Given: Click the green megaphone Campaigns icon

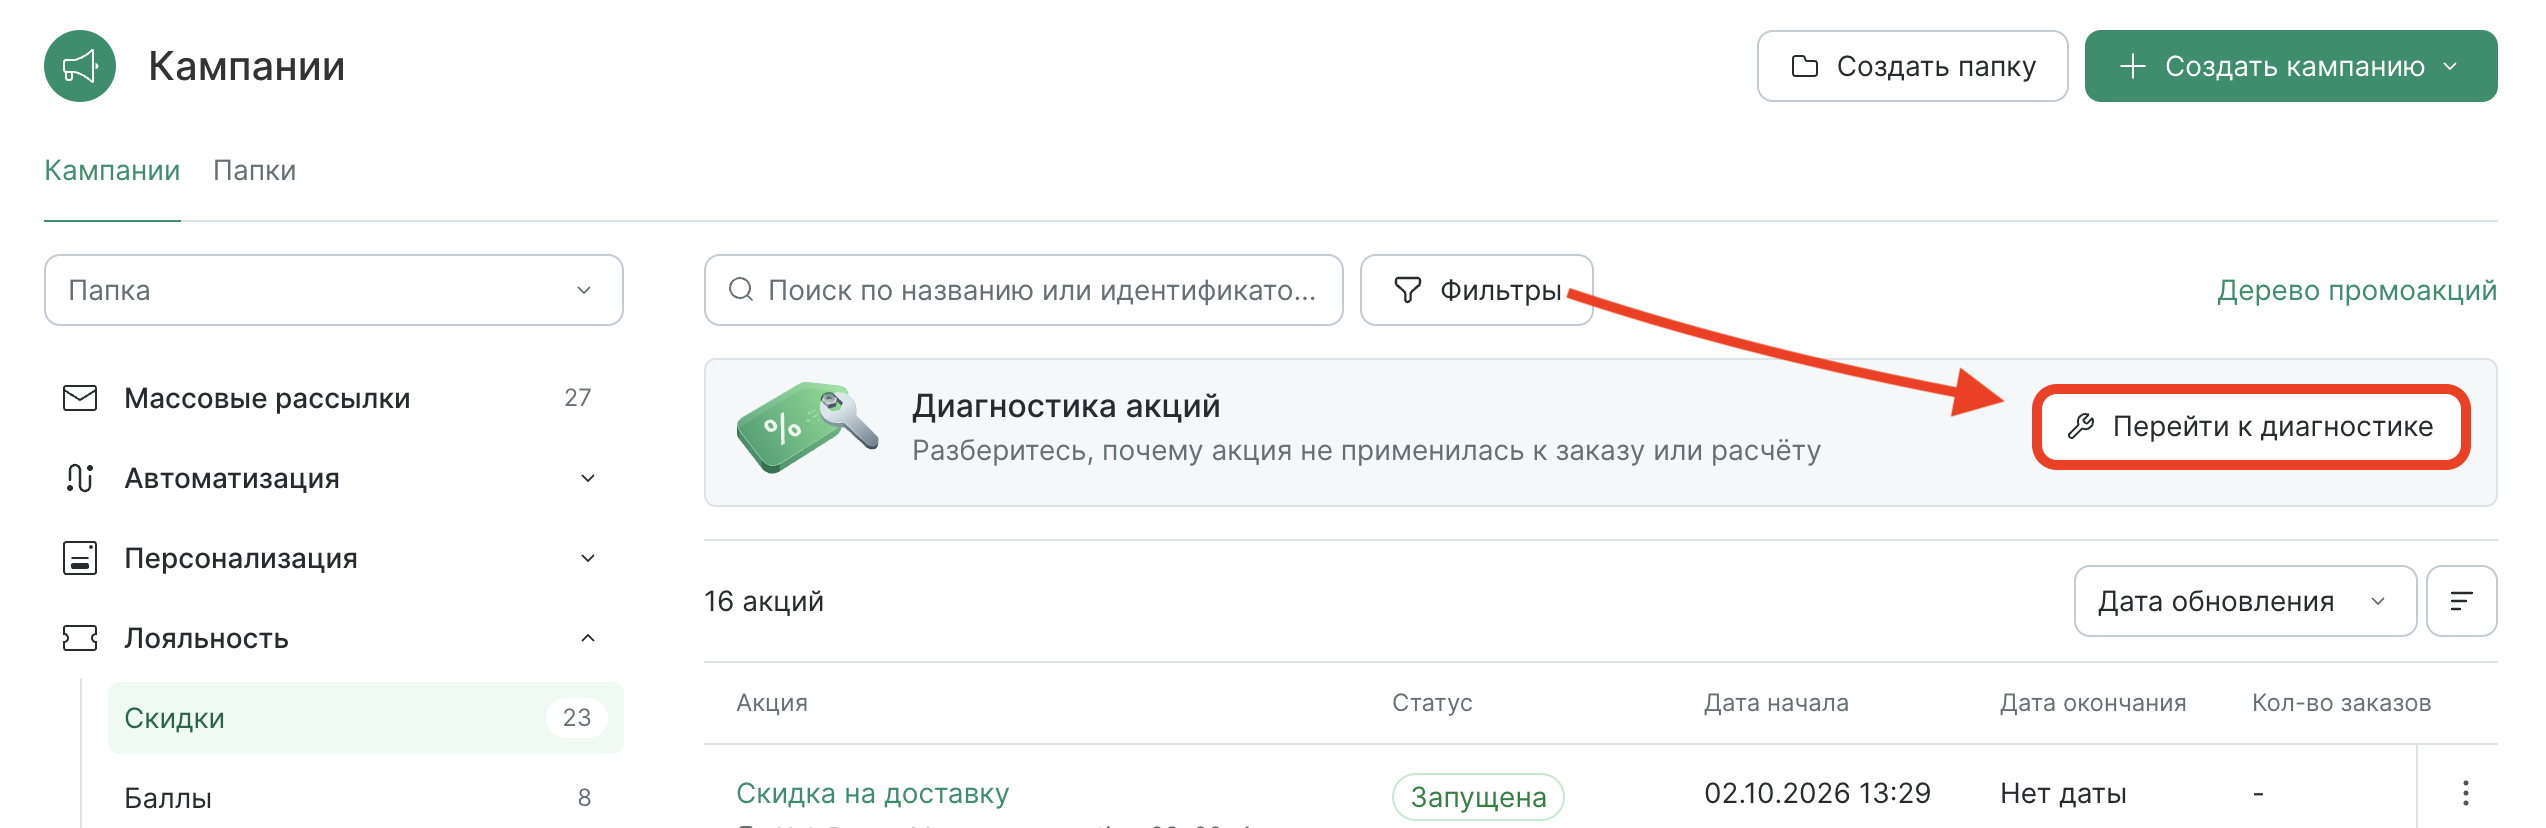Looking at the screenshot, I should [x=80, y=66].
